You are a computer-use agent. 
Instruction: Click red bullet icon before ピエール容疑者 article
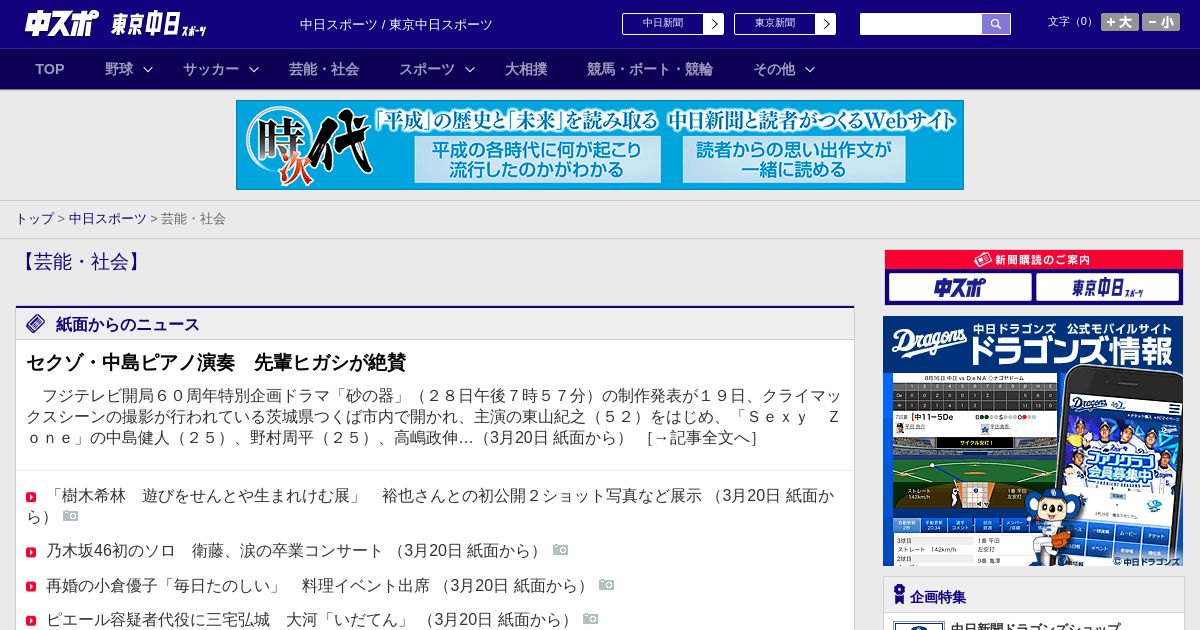pos(31,622)
